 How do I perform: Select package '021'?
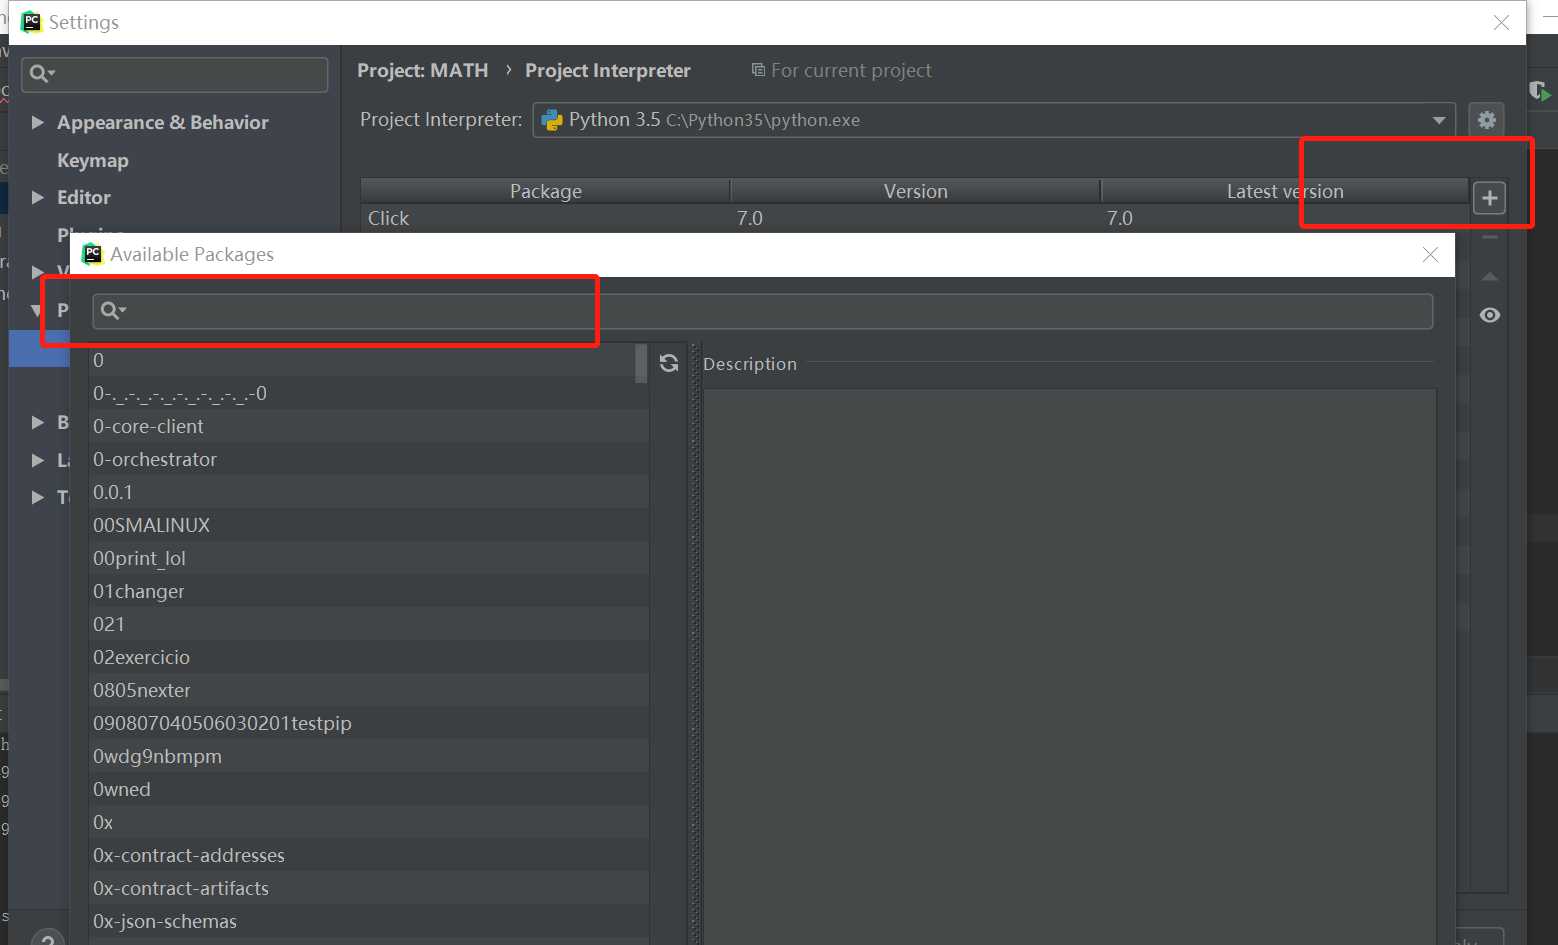coord(369,624)
